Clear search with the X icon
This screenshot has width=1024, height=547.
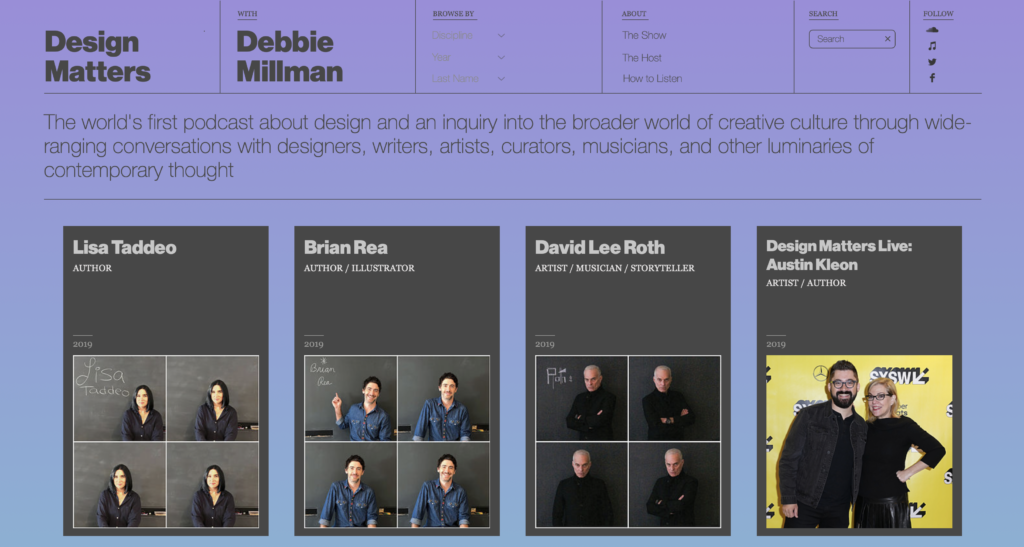(888, 39)
